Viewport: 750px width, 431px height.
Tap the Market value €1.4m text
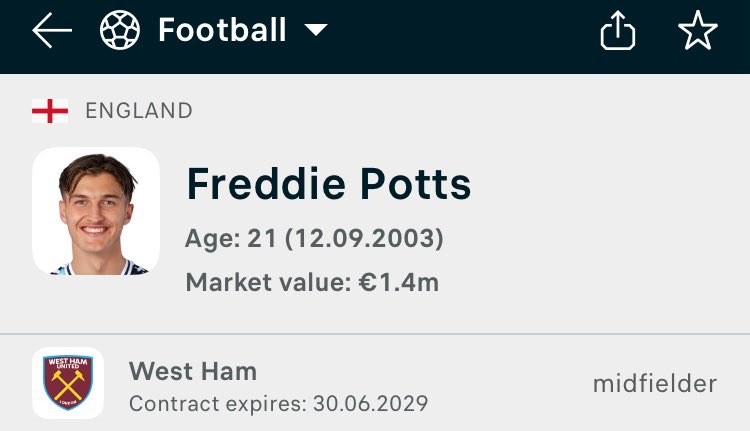click(312, 282)
